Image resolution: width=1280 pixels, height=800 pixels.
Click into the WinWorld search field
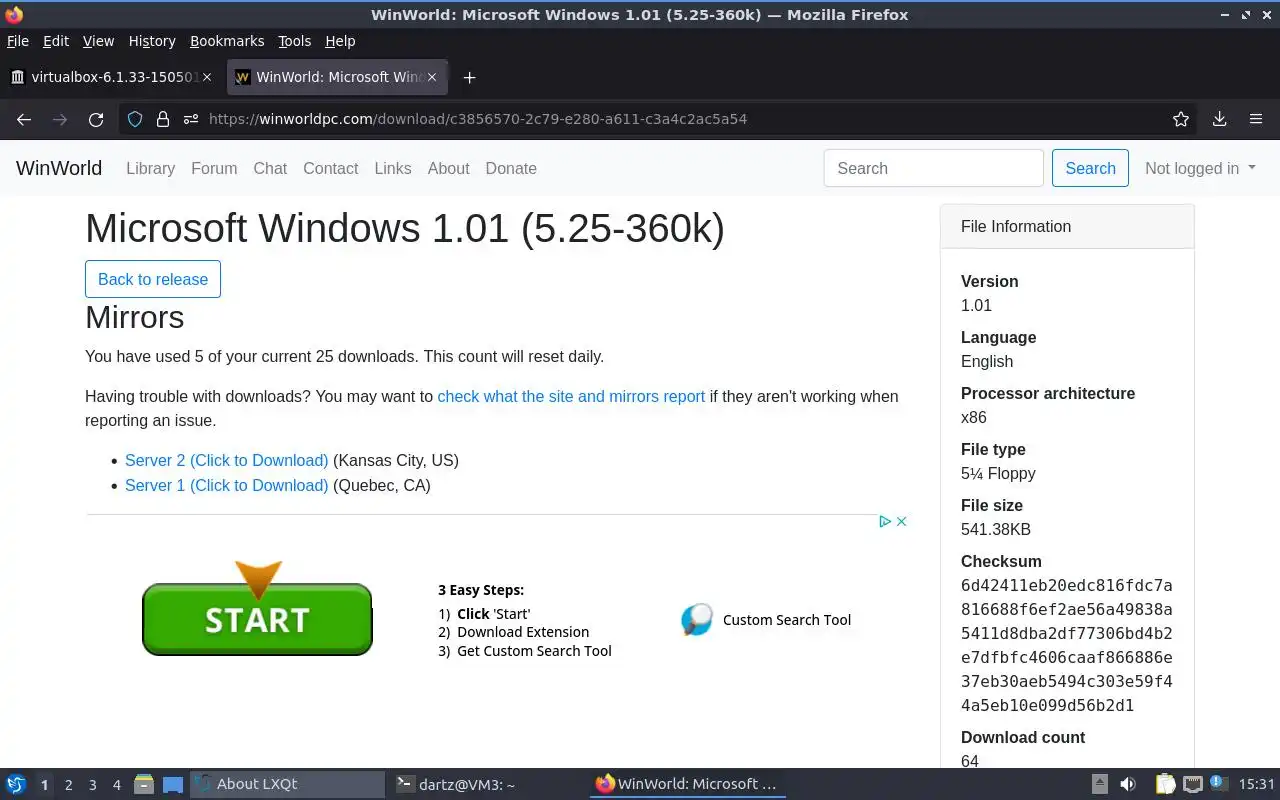pos(934,168)
